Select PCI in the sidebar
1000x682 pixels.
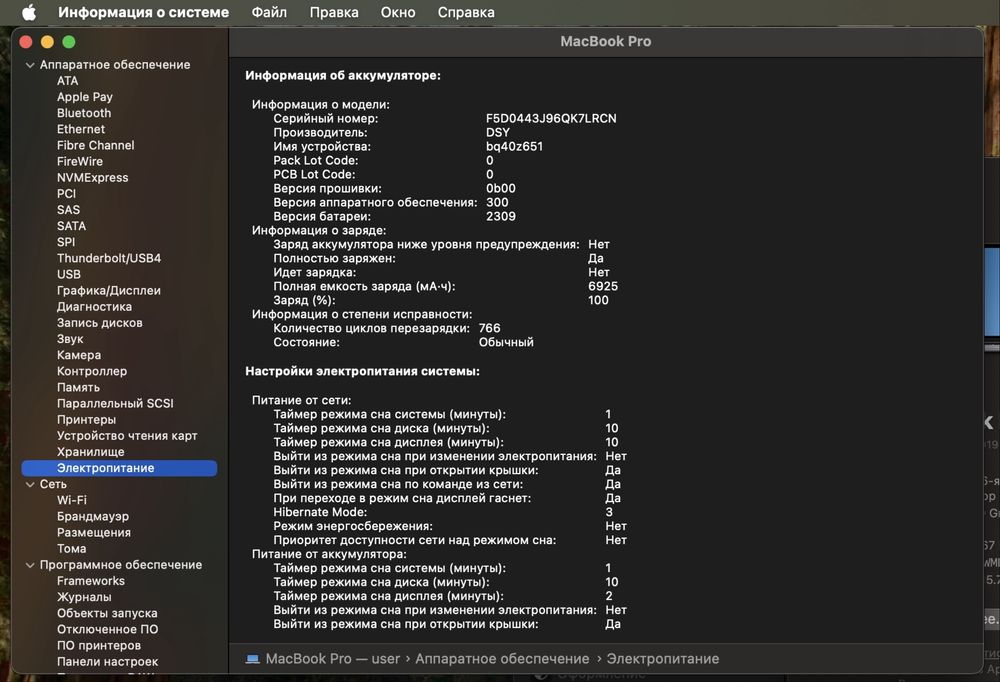(x=66, y=193)
